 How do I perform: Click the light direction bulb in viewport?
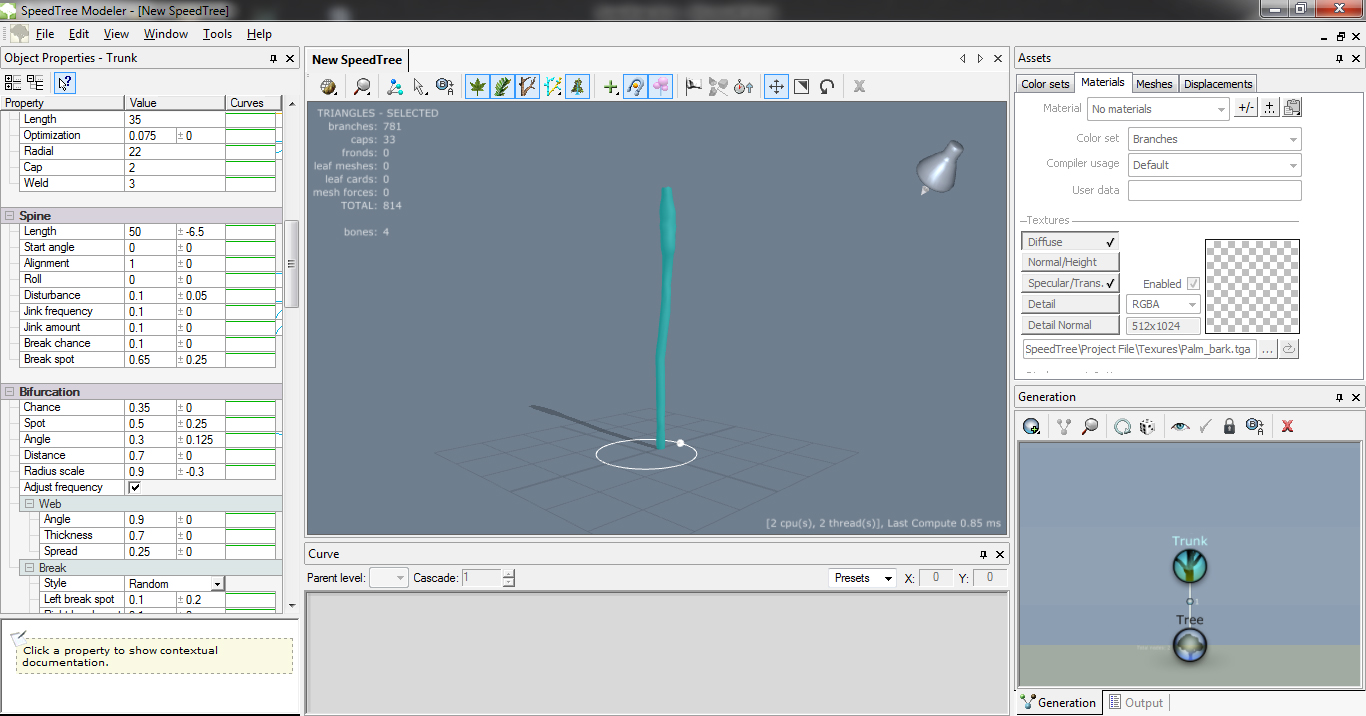point(940,168)
